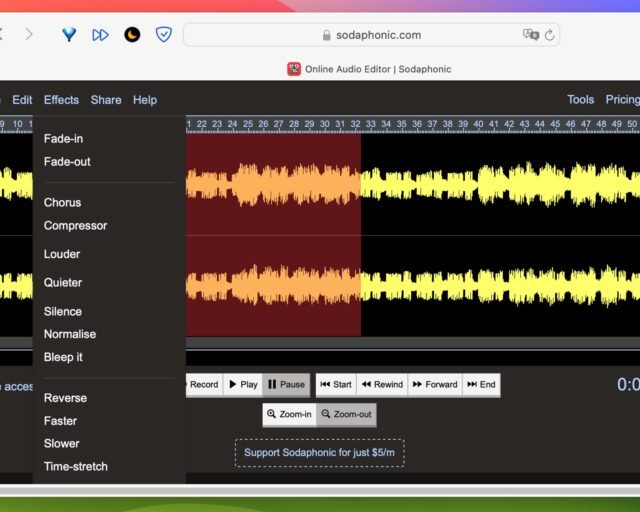Skip Forward in the audio
Screen dimensions: 640x512
pyautogui.click(x=435, y=384)
